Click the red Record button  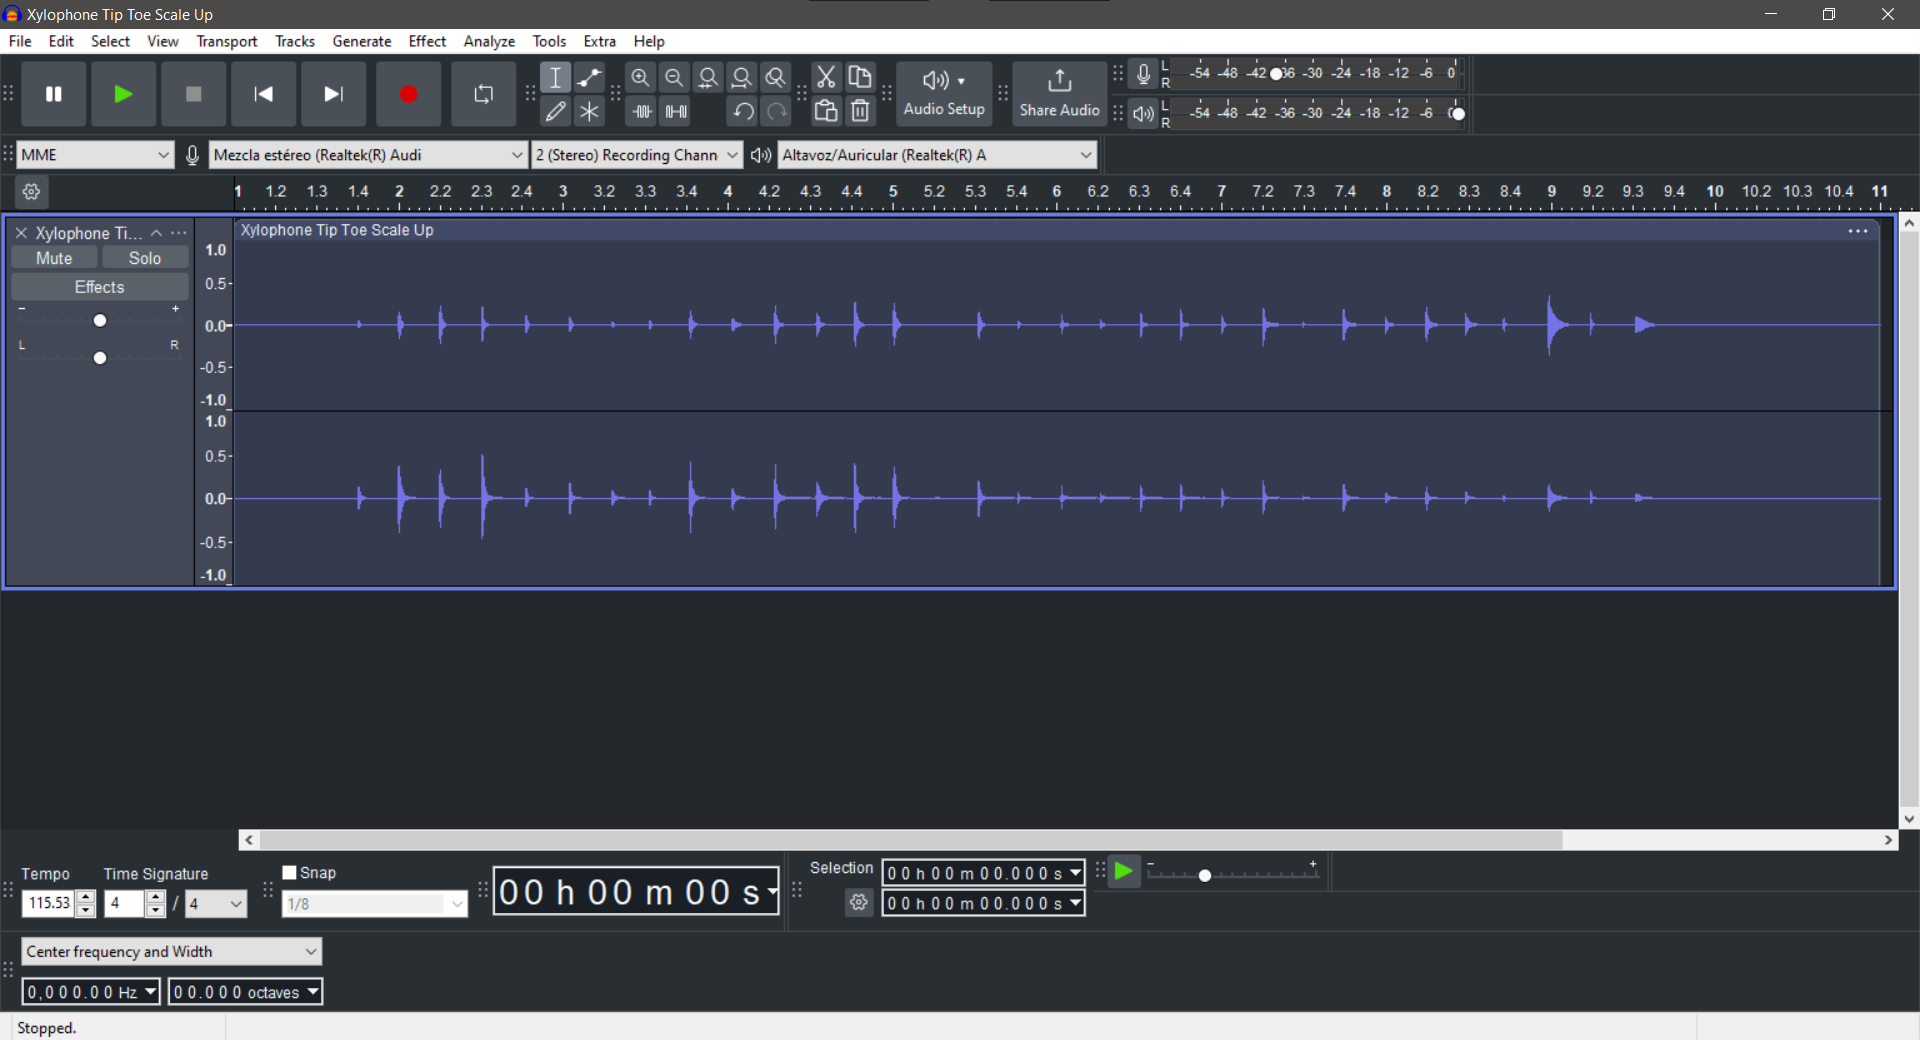click(408, 94)
